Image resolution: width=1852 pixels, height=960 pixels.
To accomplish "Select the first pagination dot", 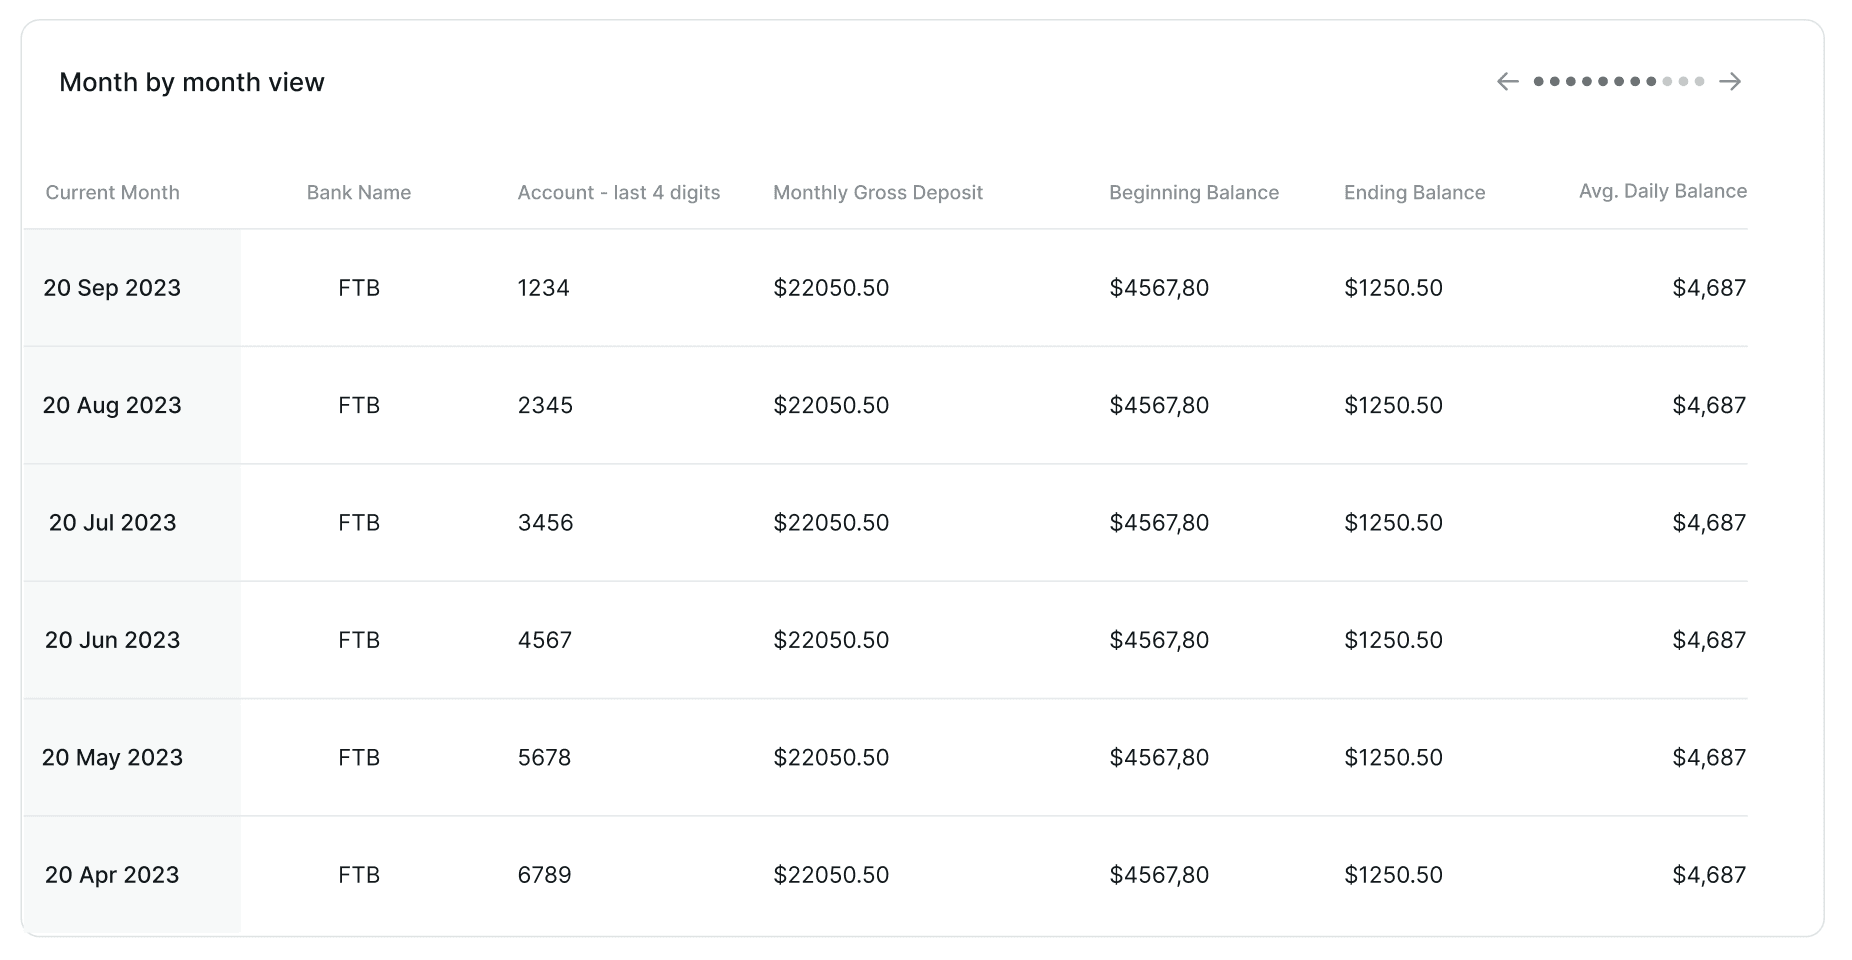I will click(x=1539, y=82).
